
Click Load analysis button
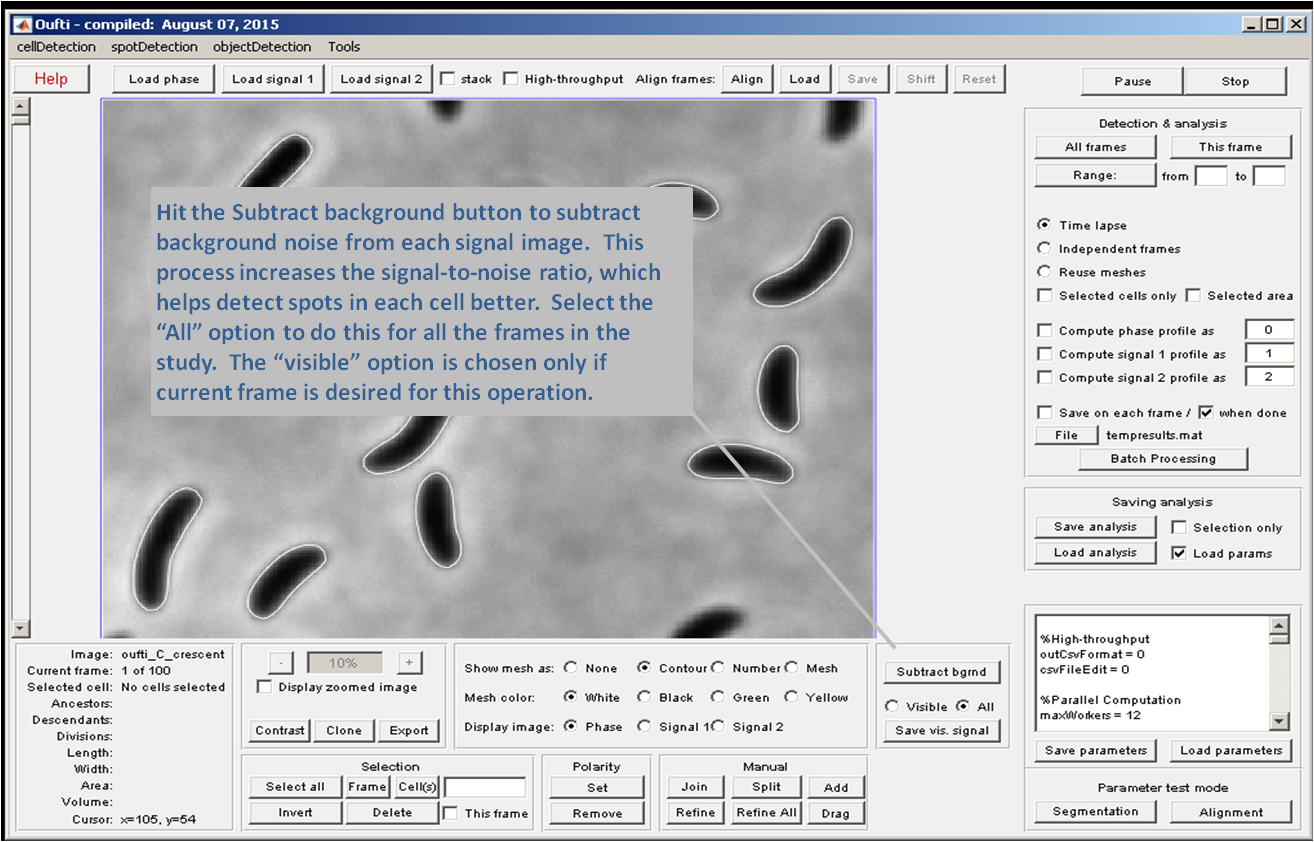tap(1095, 552)
